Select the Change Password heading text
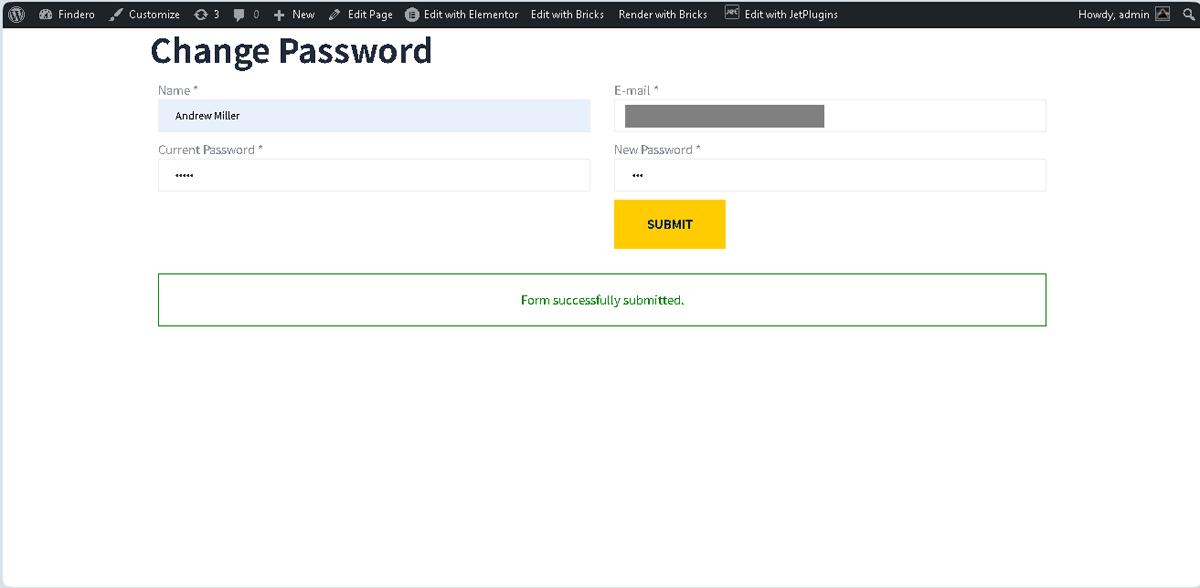1200x588 pixels. 291,50
